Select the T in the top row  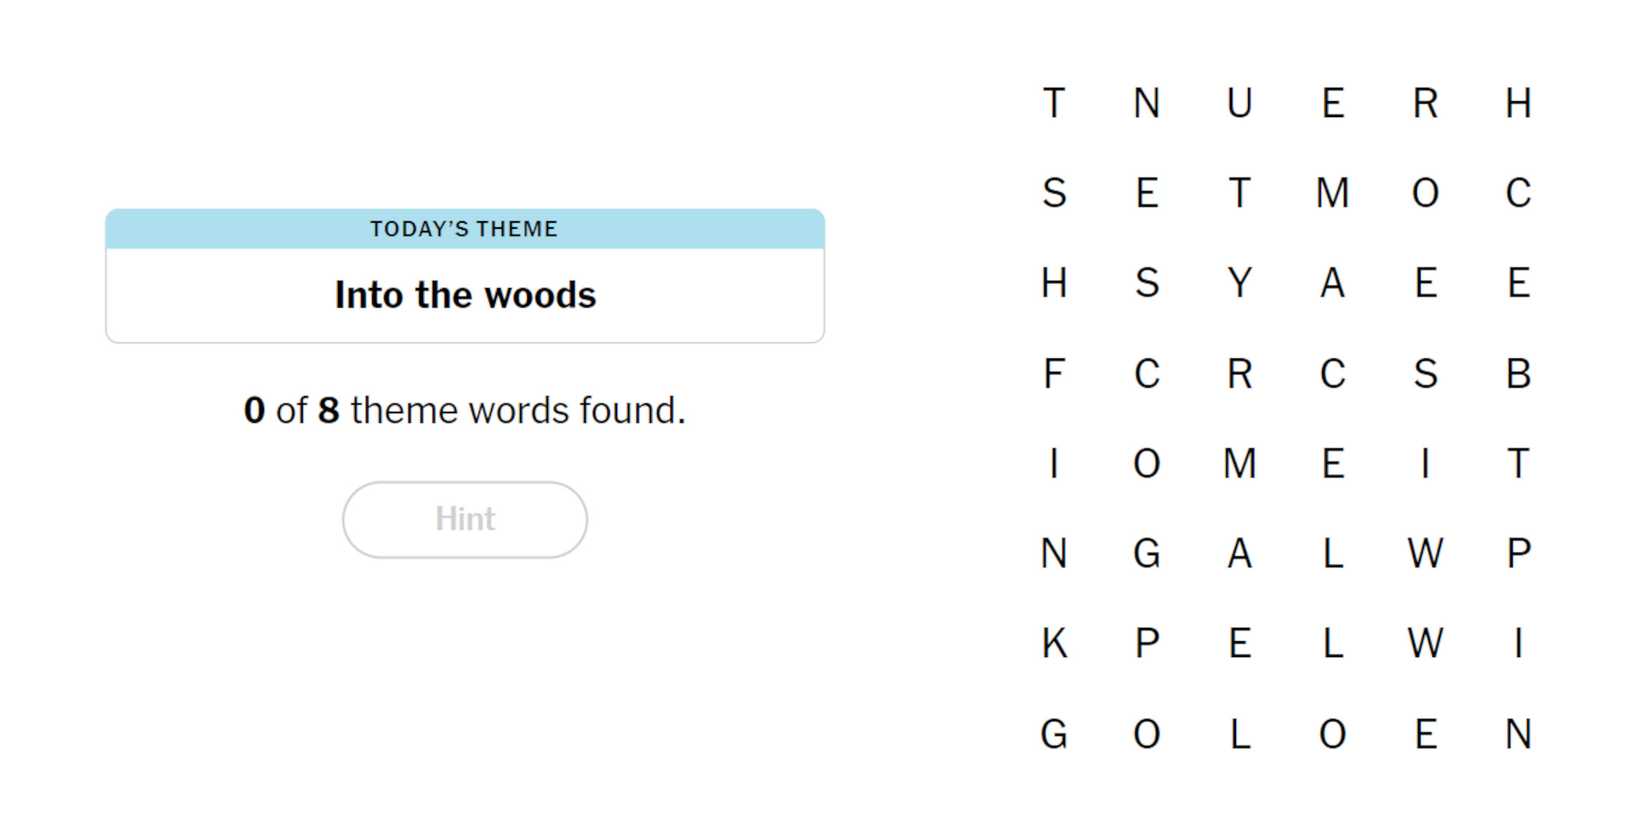[1053, 103]
